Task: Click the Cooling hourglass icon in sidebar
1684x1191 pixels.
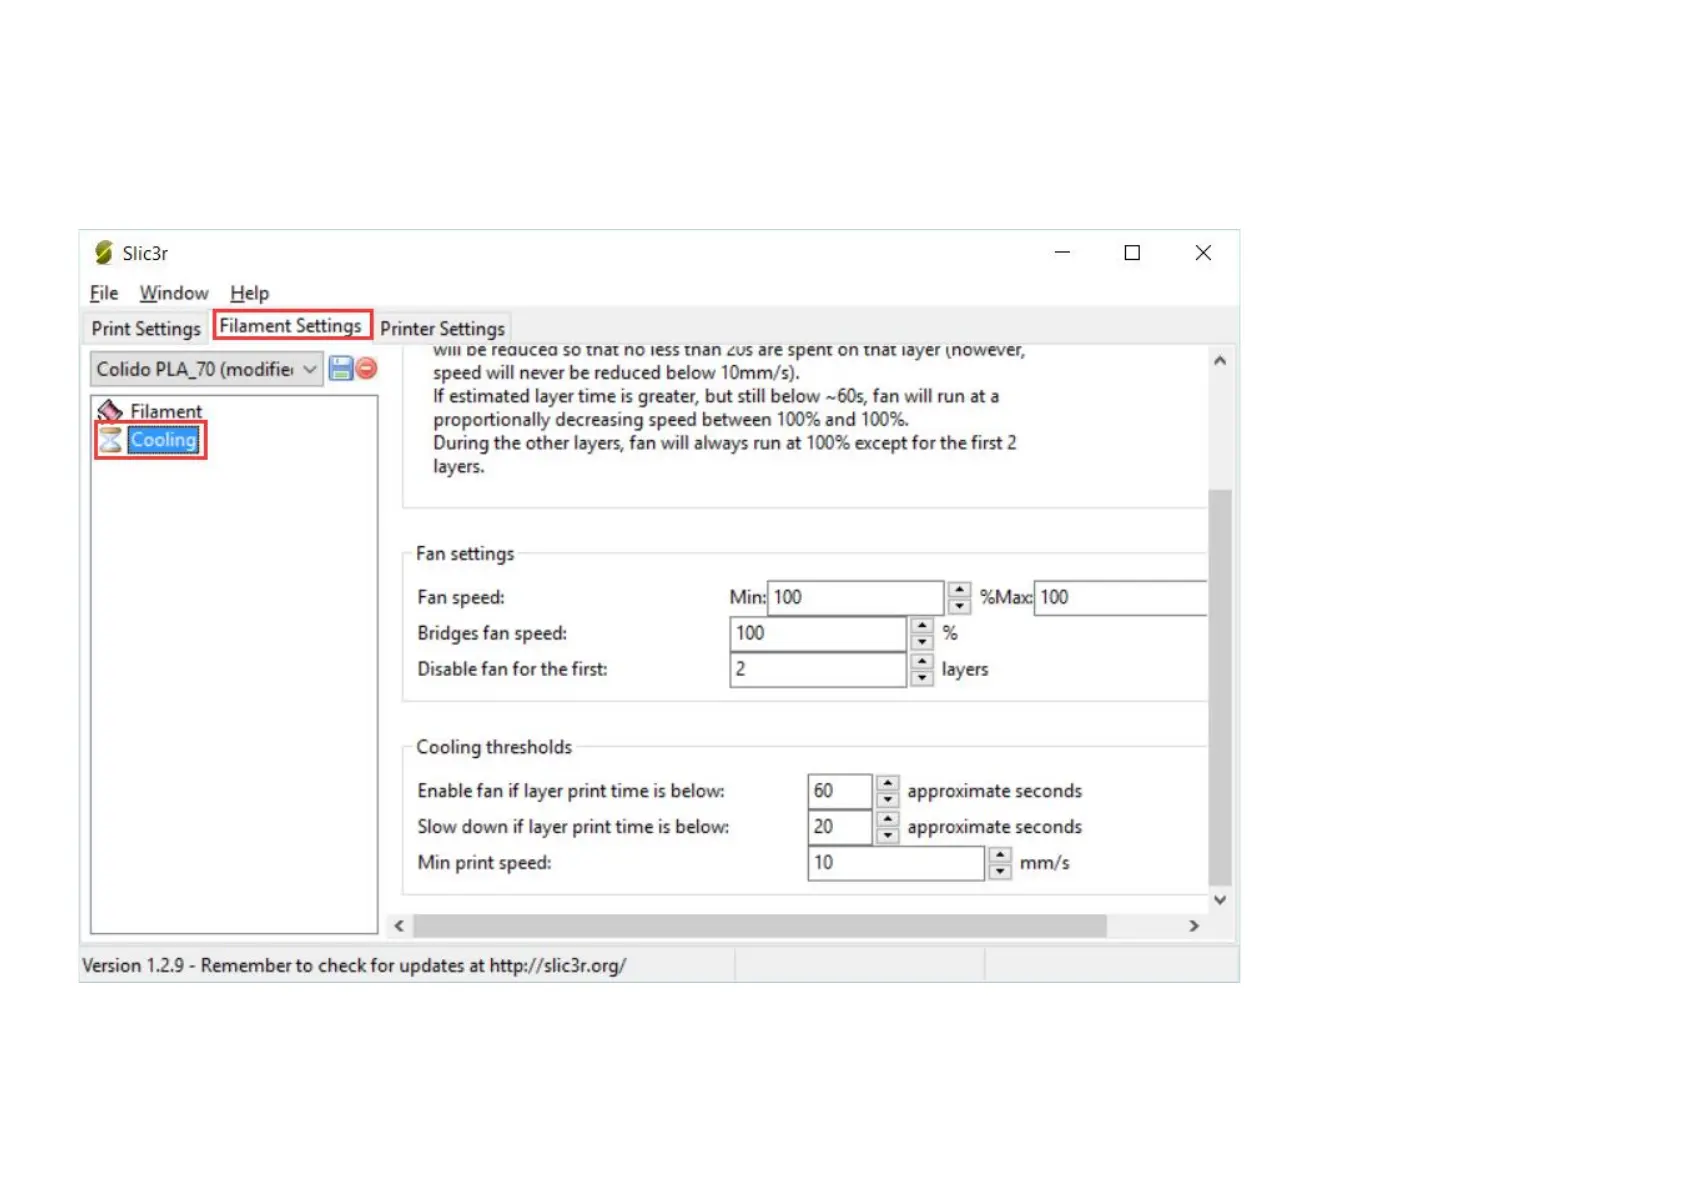Action: coord(110,440)
